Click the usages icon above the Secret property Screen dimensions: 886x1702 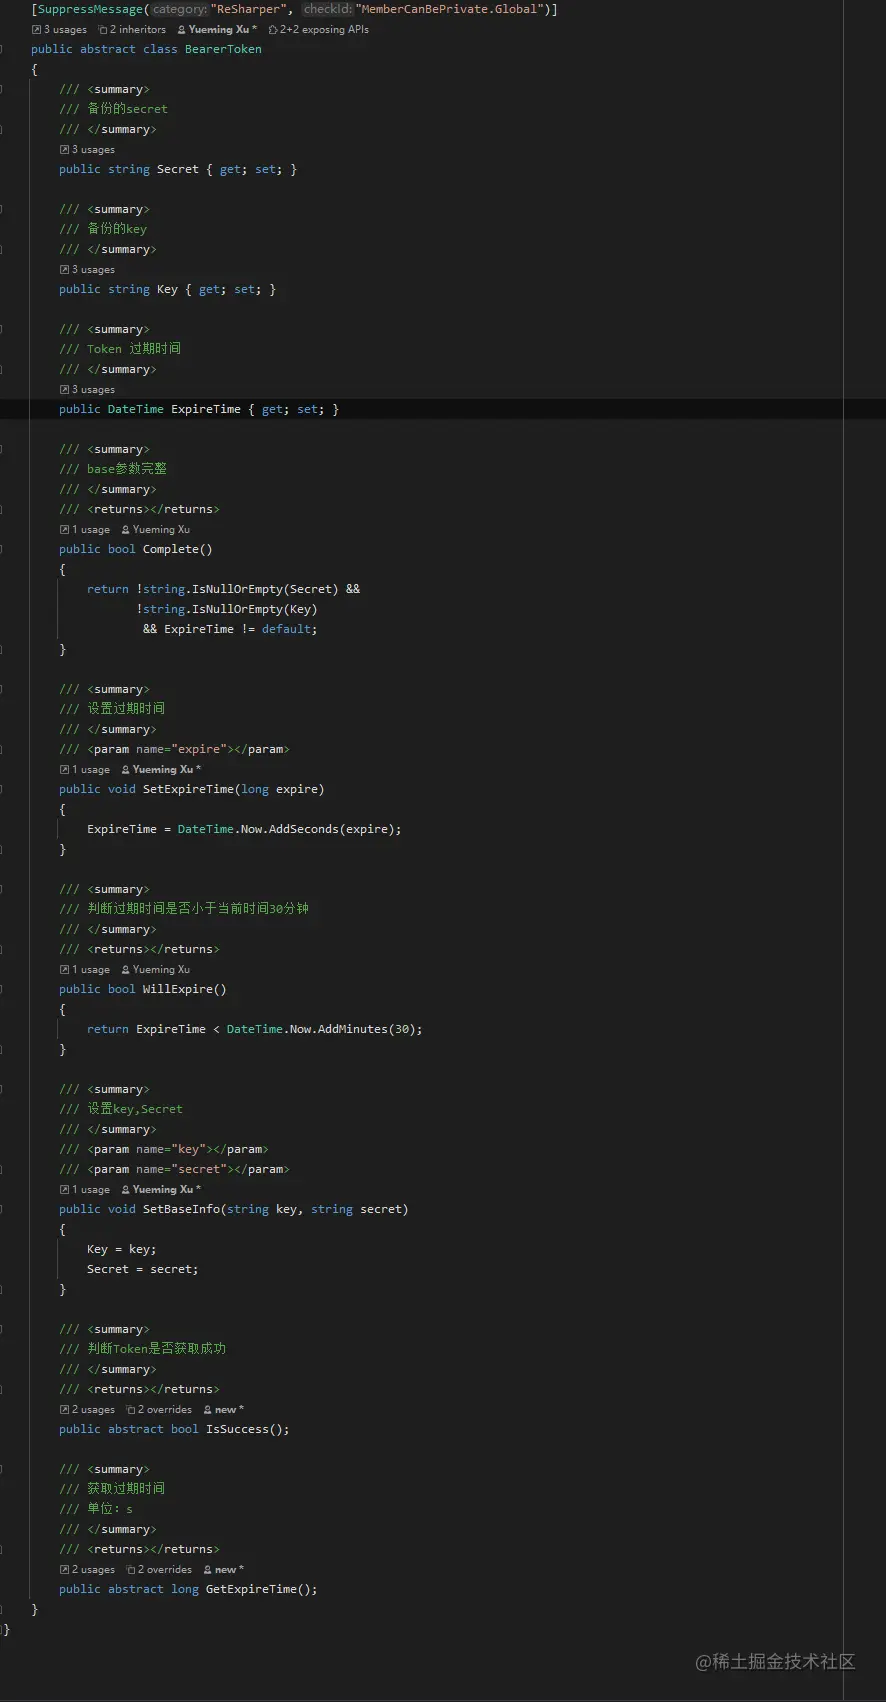click(x=65, y=150)
